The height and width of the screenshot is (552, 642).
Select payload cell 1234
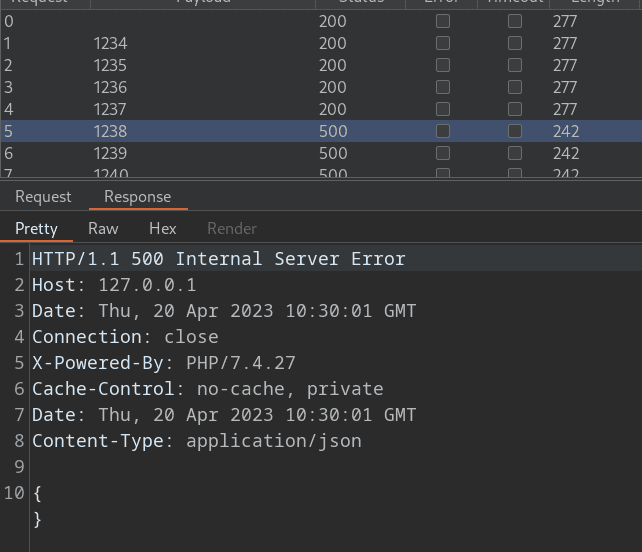click(x=111, y=43)
